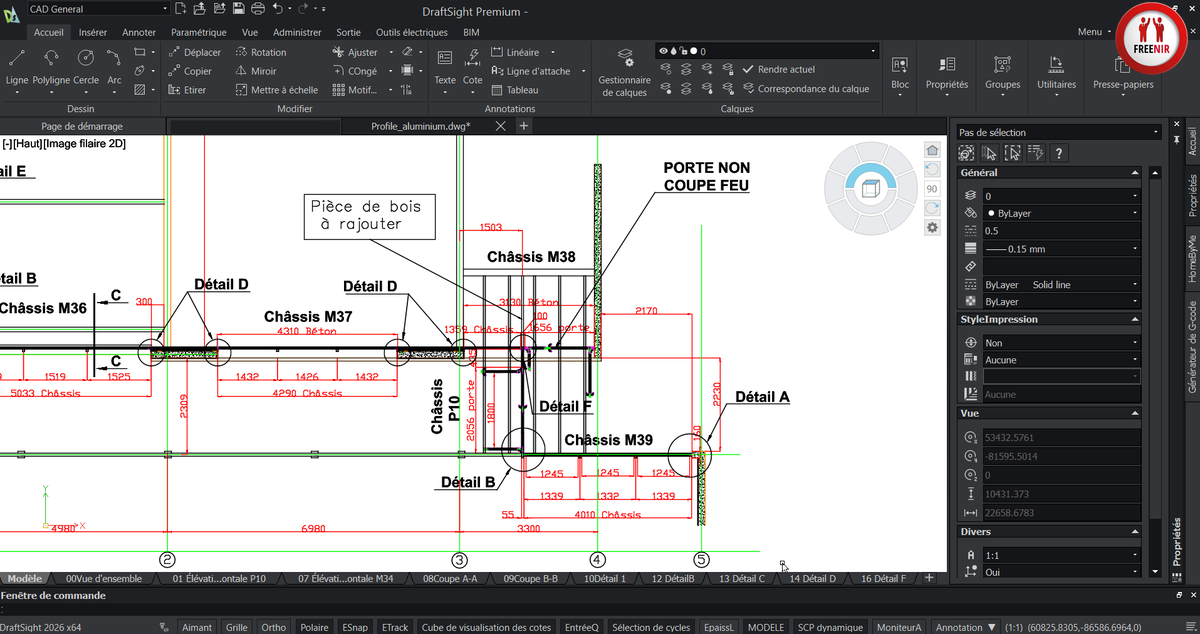Screen dimensions: 1200x634
Task: Click the navigation cube settings gear
Action: pos(932,227)
